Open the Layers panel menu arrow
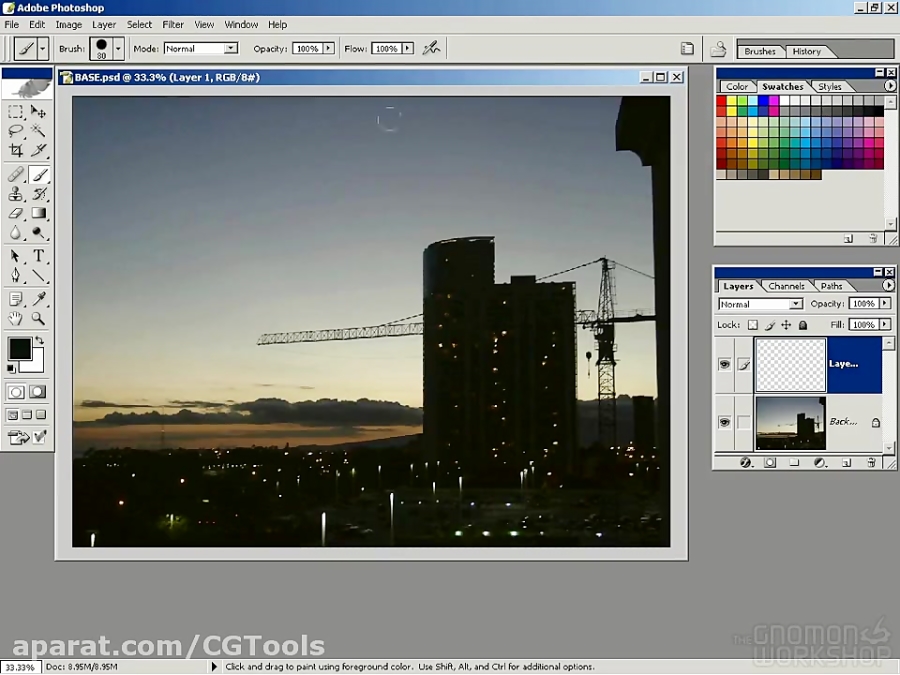The height and width of the screenshot is (675, 900). (x=889, y=285)
